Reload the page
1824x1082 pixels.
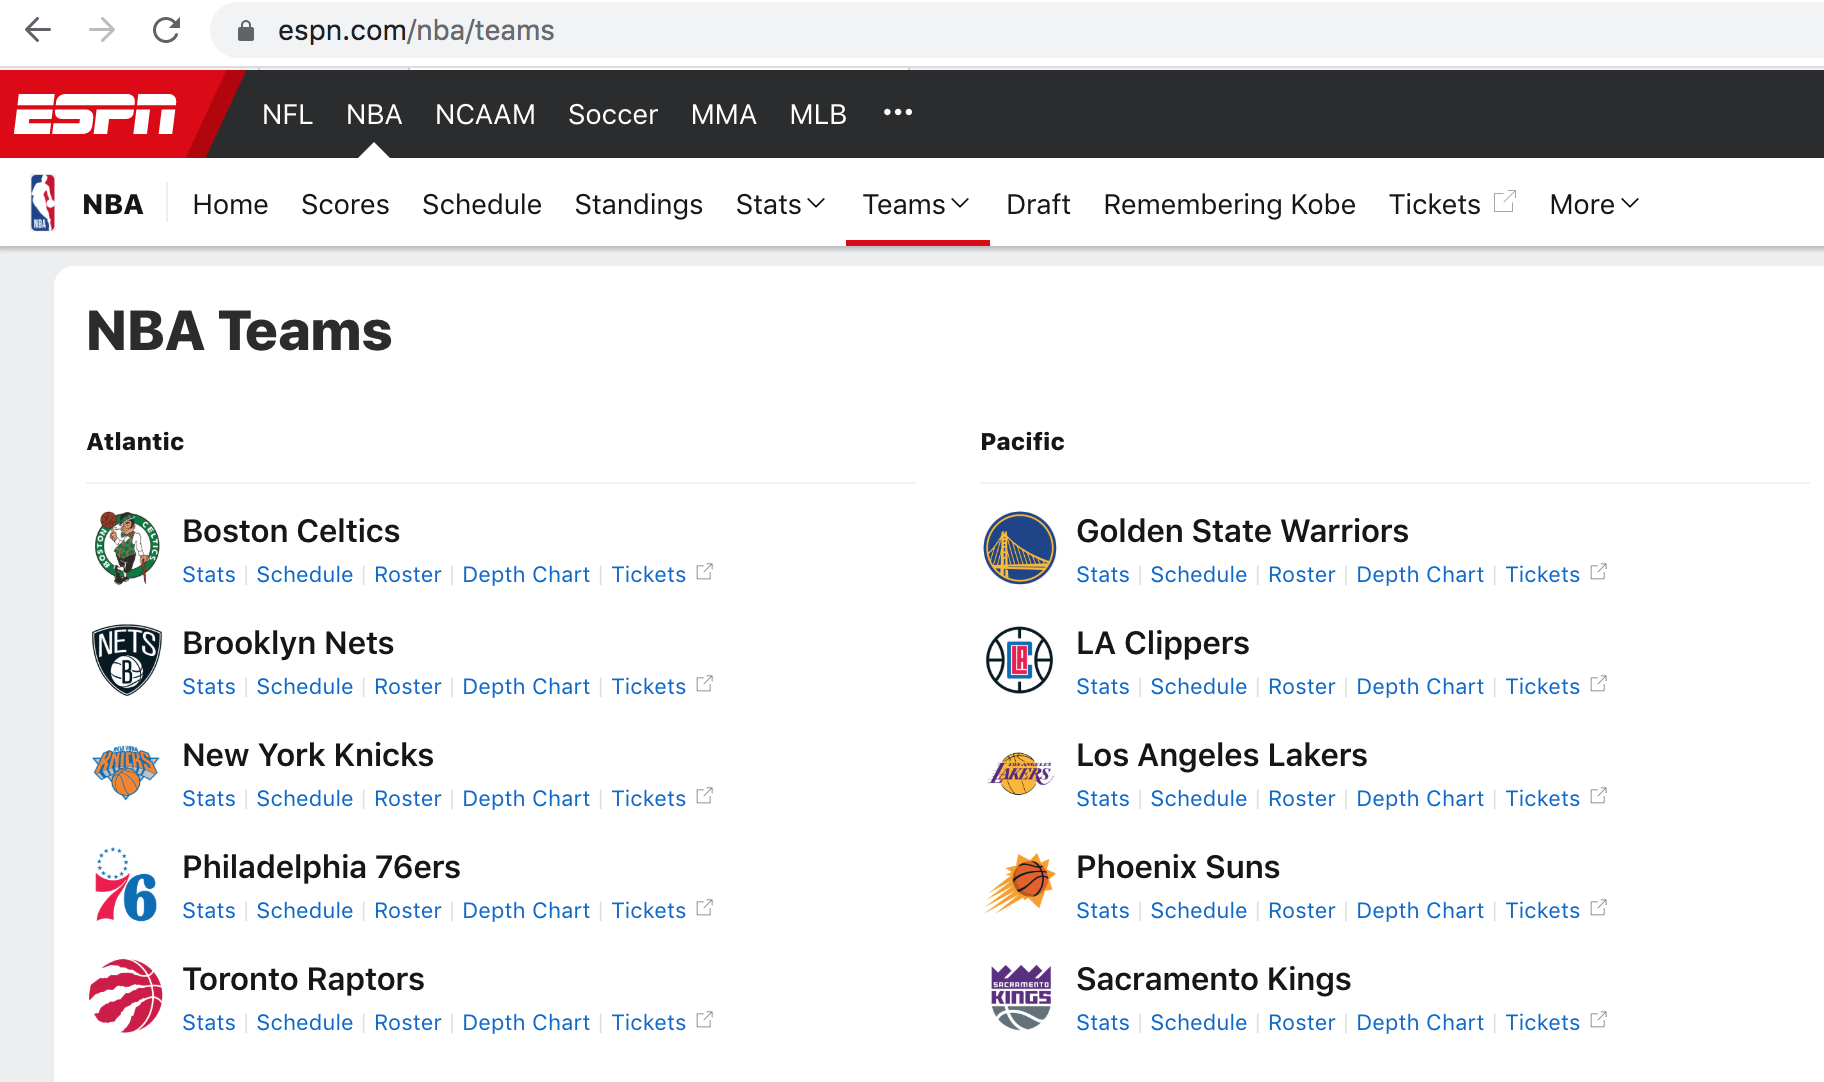[x=166, y=30]
